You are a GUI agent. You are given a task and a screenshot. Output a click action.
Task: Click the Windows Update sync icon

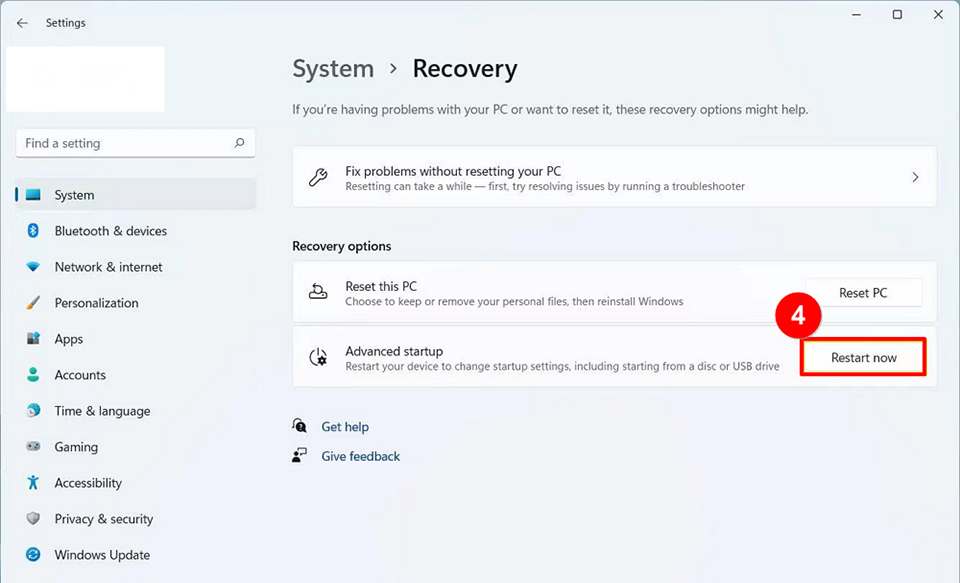[x=33, y=555]
